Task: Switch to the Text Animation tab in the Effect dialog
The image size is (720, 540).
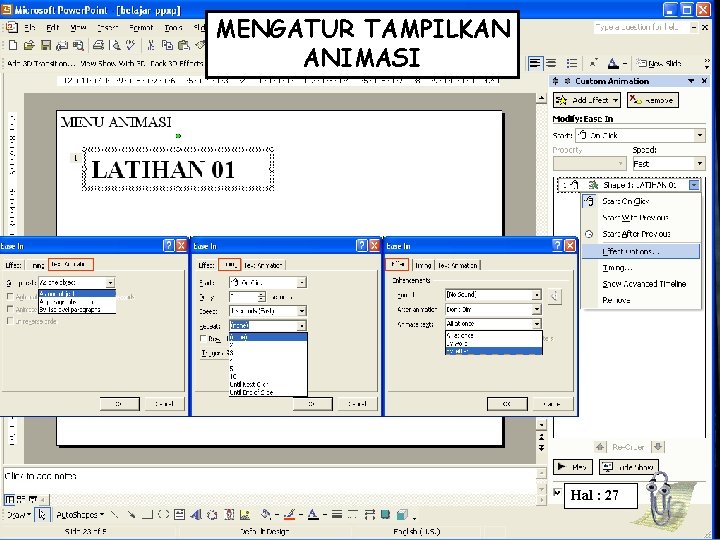Action: [x=457, y=265]
